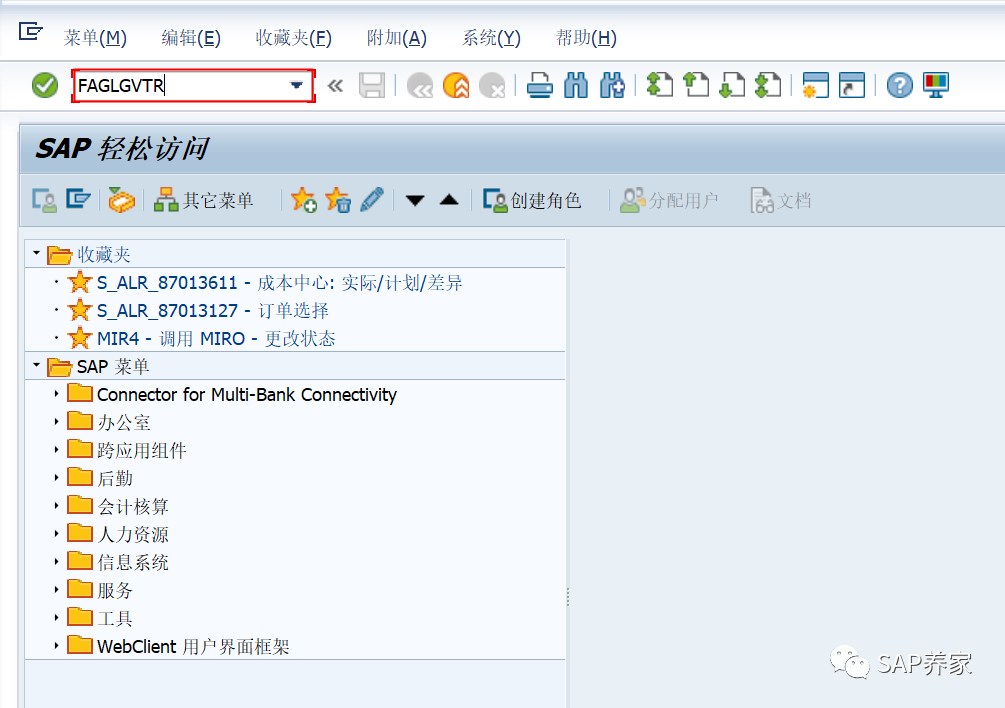The image size is (1005, 708).
Task: Expand the WebClient 用户界面框架 folder
Action: 56,646
